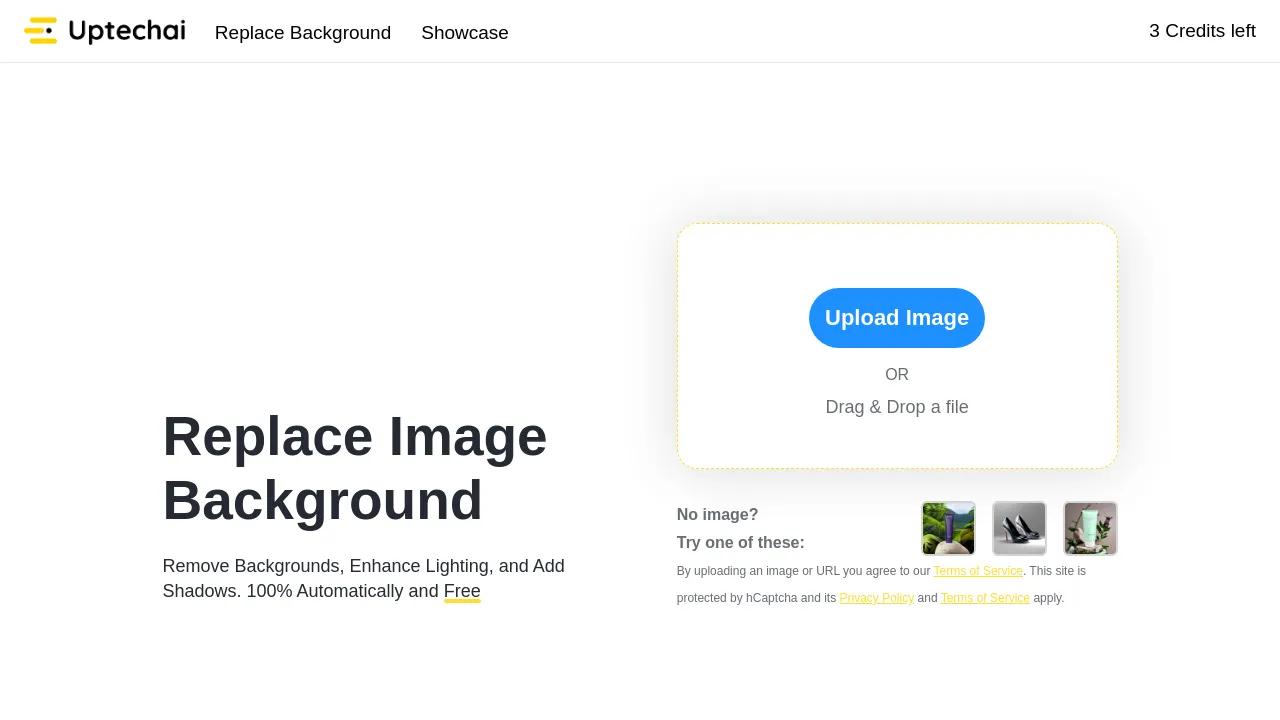Select the purple bottle sample image
This screenshot has height=720, width=1280.
(948, 528)
